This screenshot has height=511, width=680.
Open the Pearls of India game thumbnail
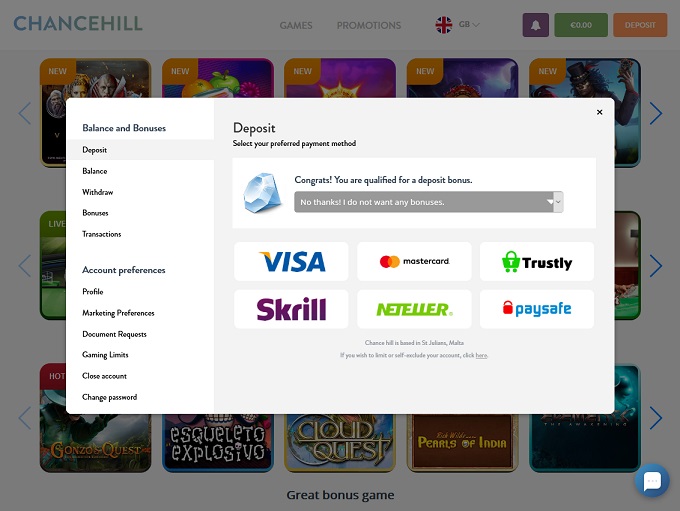click(x=462, y=442)
